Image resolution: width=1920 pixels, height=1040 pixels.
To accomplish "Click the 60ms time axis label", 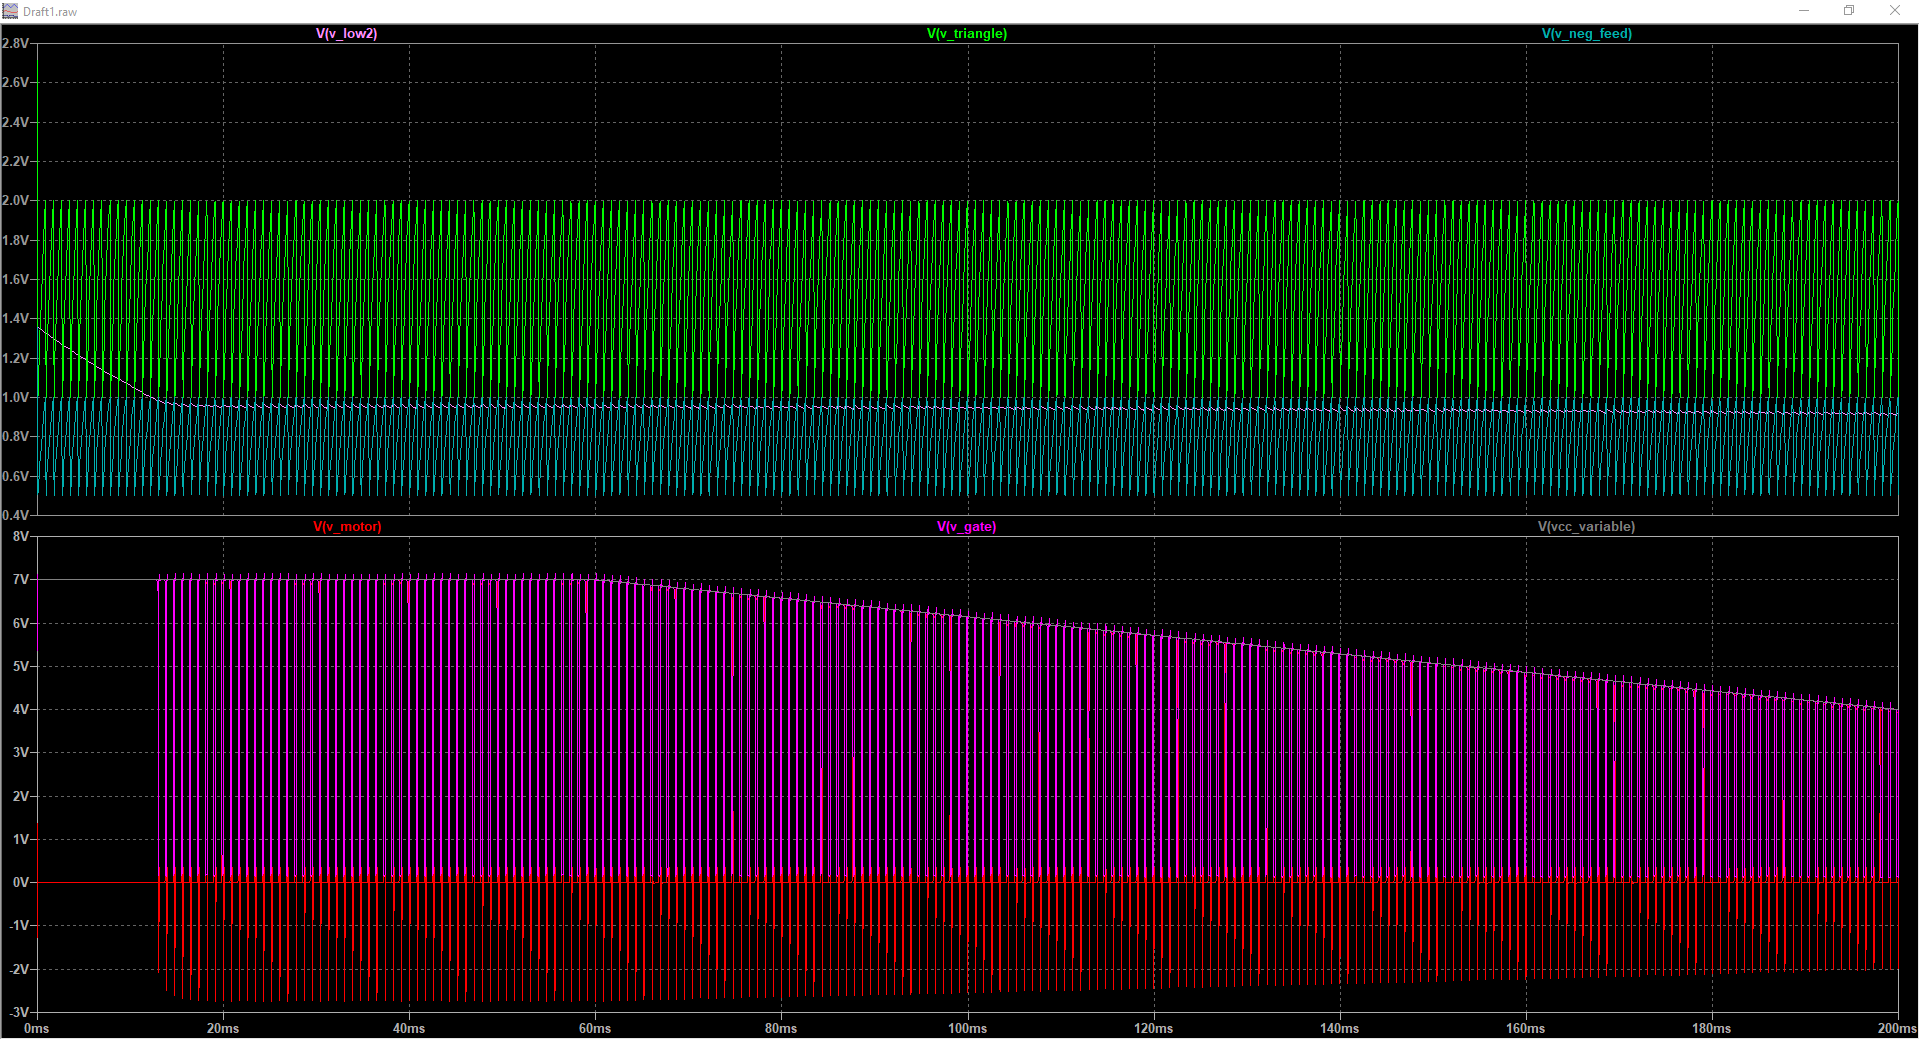I will coord(595,1029).
